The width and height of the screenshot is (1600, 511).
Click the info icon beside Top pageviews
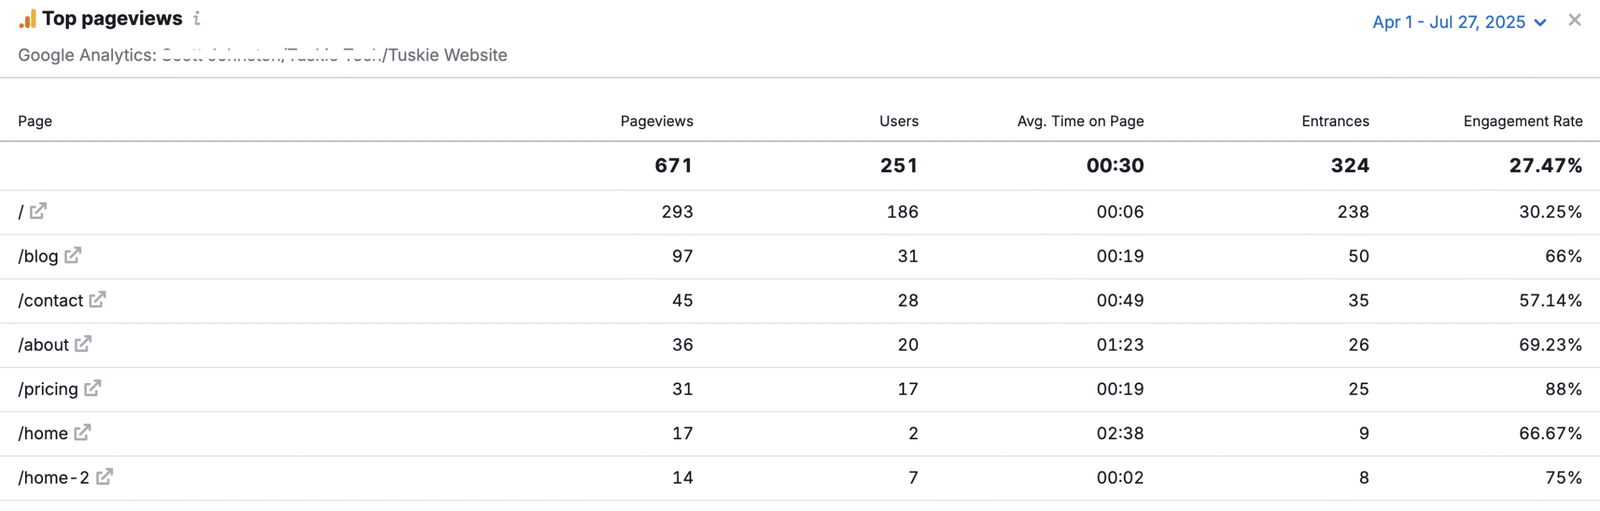click(197, 18)
